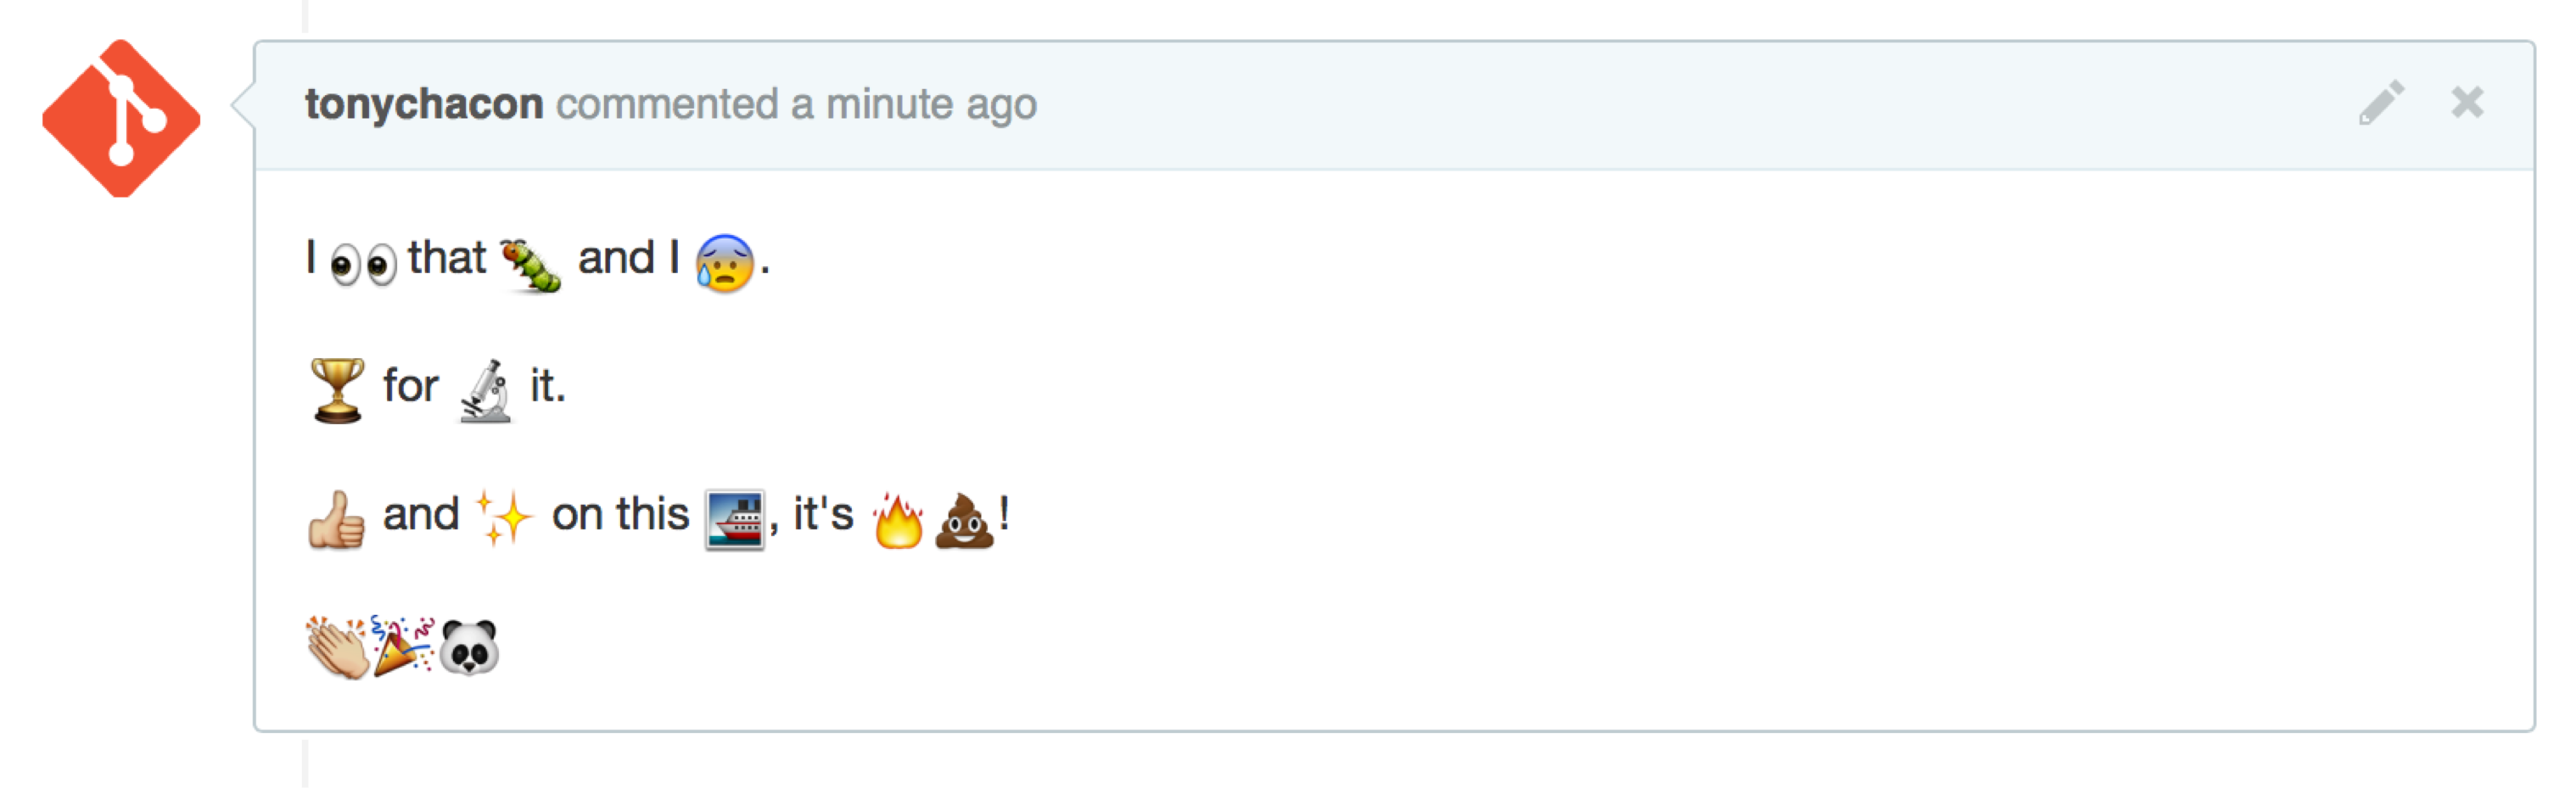
Task: Click the cold sweat face emoji
Action: tap(725, 262)
